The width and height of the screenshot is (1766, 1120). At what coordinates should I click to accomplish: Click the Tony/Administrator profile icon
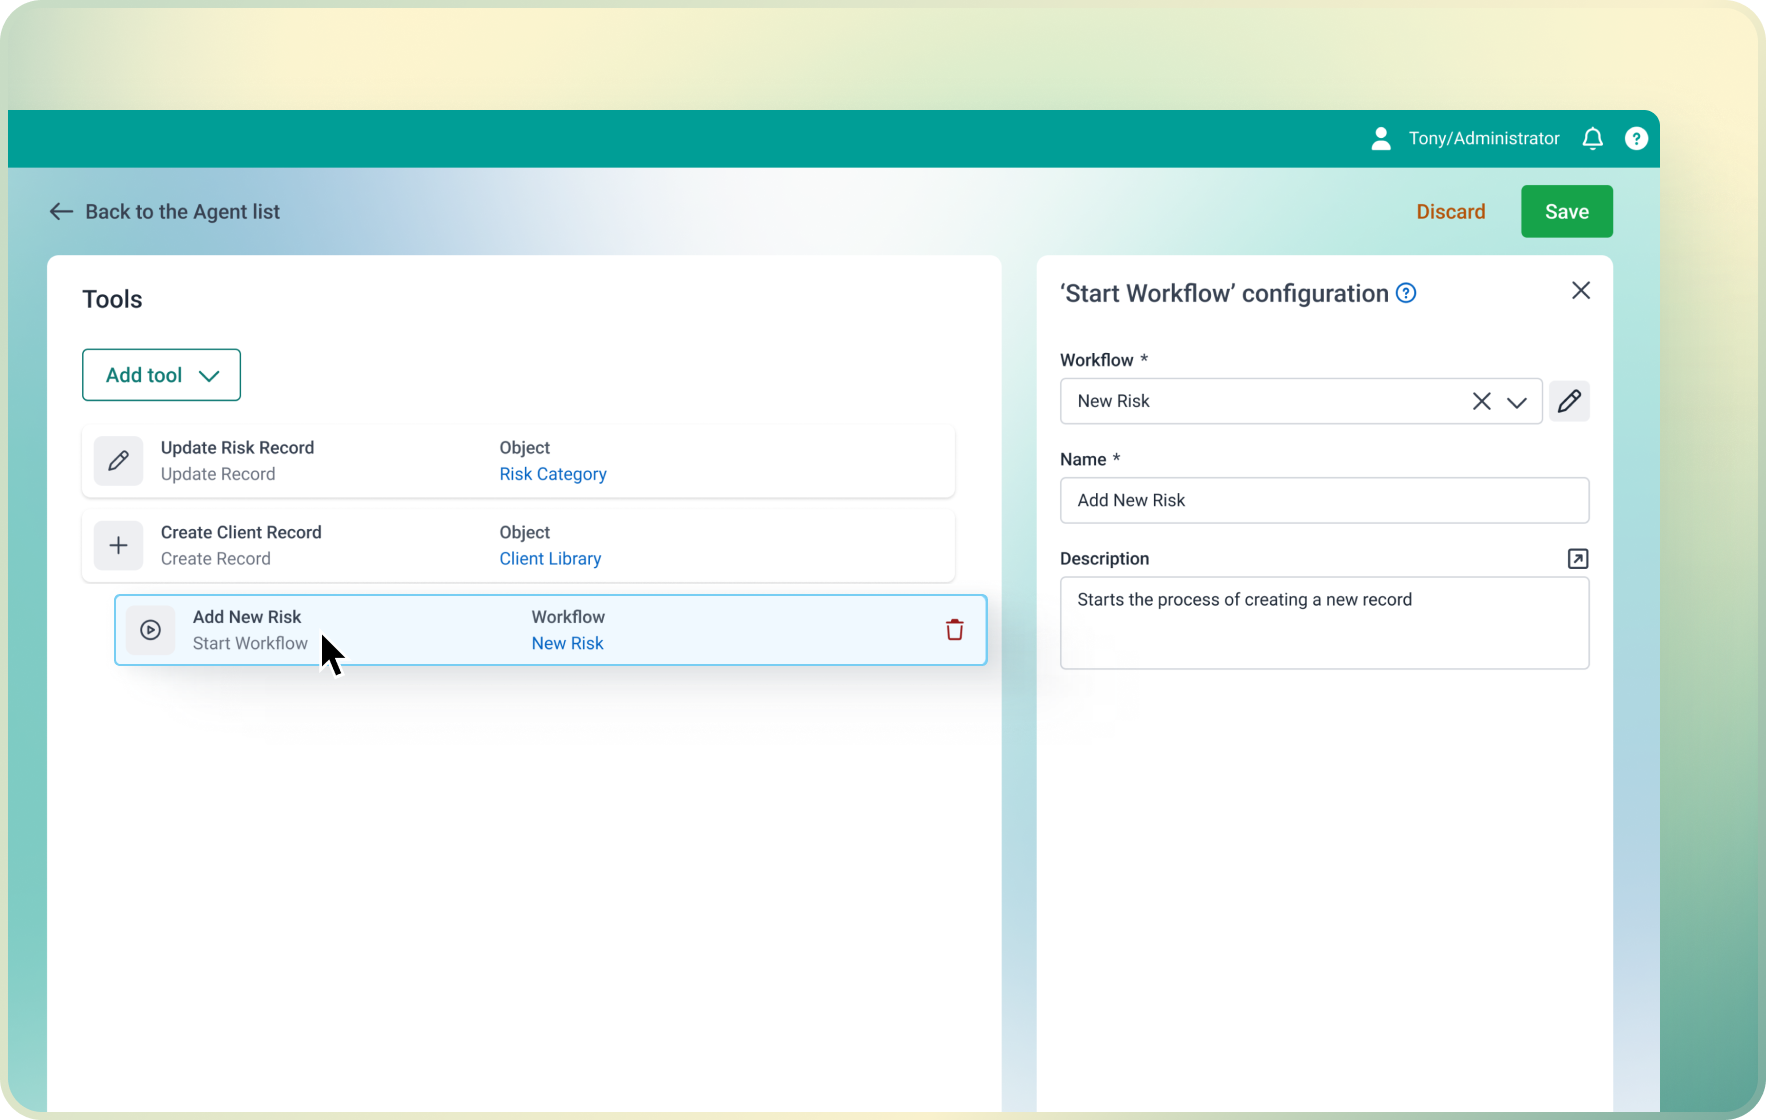[1381, 138]
